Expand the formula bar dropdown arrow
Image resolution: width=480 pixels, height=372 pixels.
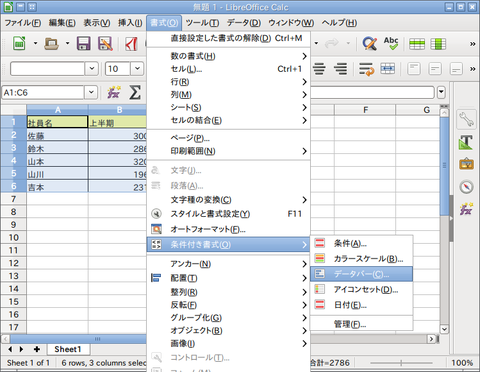pos(441,92)
